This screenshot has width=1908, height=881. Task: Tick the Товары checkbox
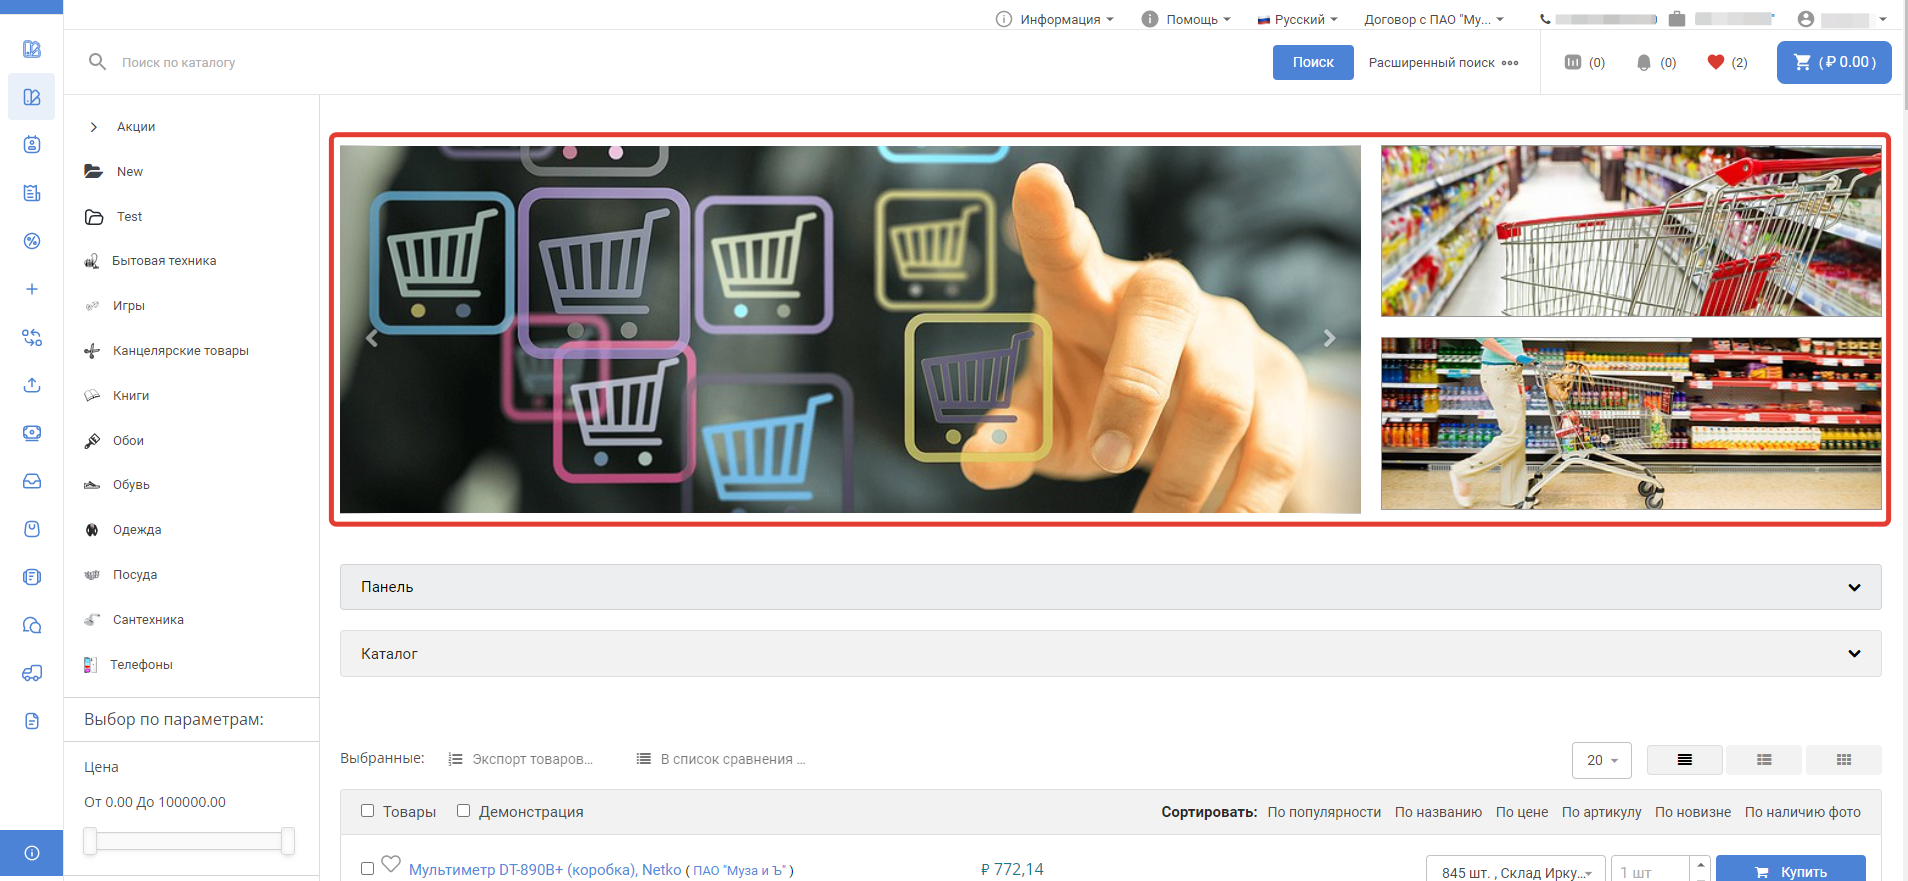tap(368, 811)
